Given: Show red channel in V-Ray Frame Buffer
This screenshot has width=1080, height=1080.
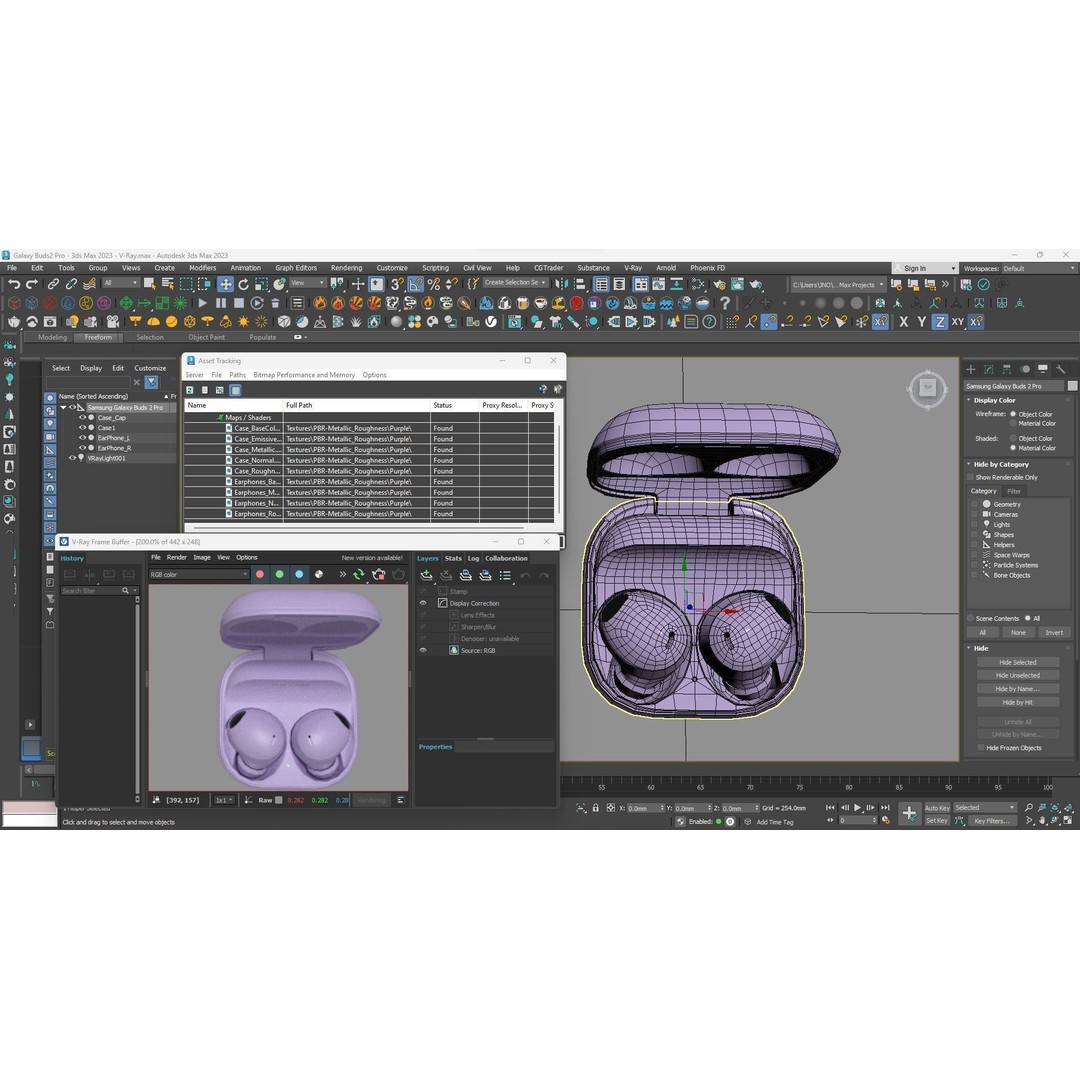Looking at the screenshot, I should click(x=260, y=574).
